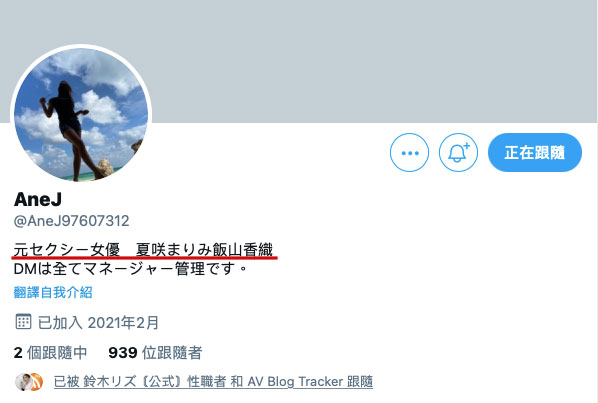Open followers you know link with 鈴木リズ
The height and width of the screenshot is (403, 598).
213,381
